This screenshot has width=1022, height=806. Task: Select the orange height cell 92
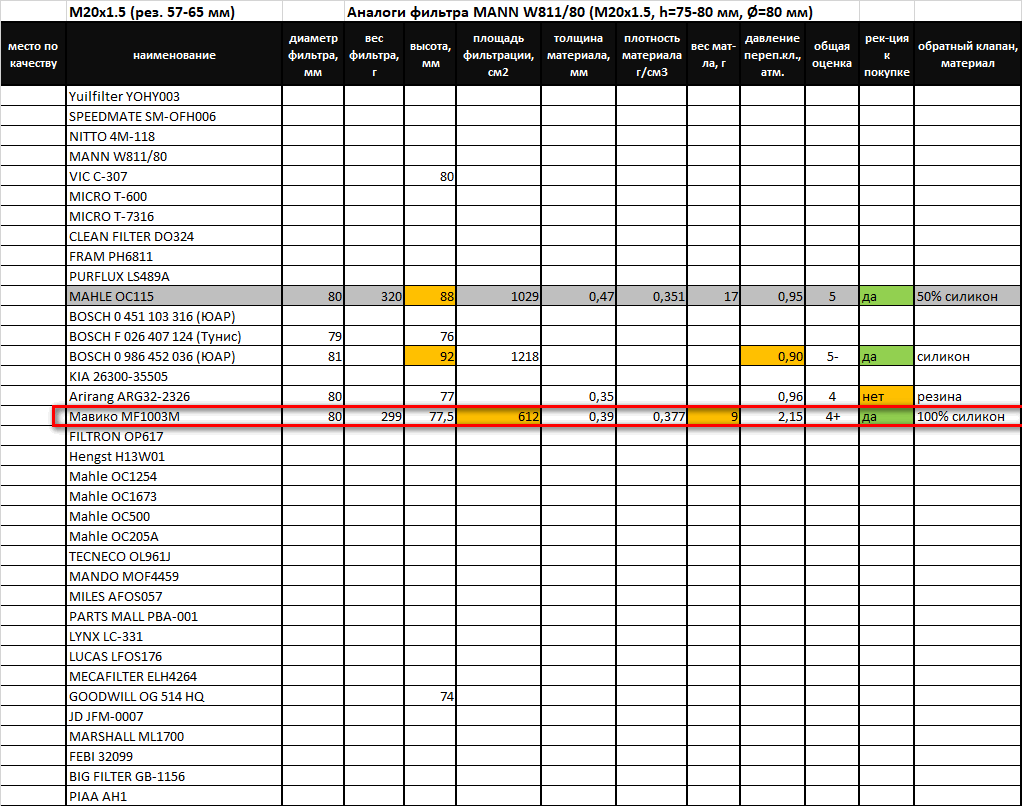[x=430, y=356]
